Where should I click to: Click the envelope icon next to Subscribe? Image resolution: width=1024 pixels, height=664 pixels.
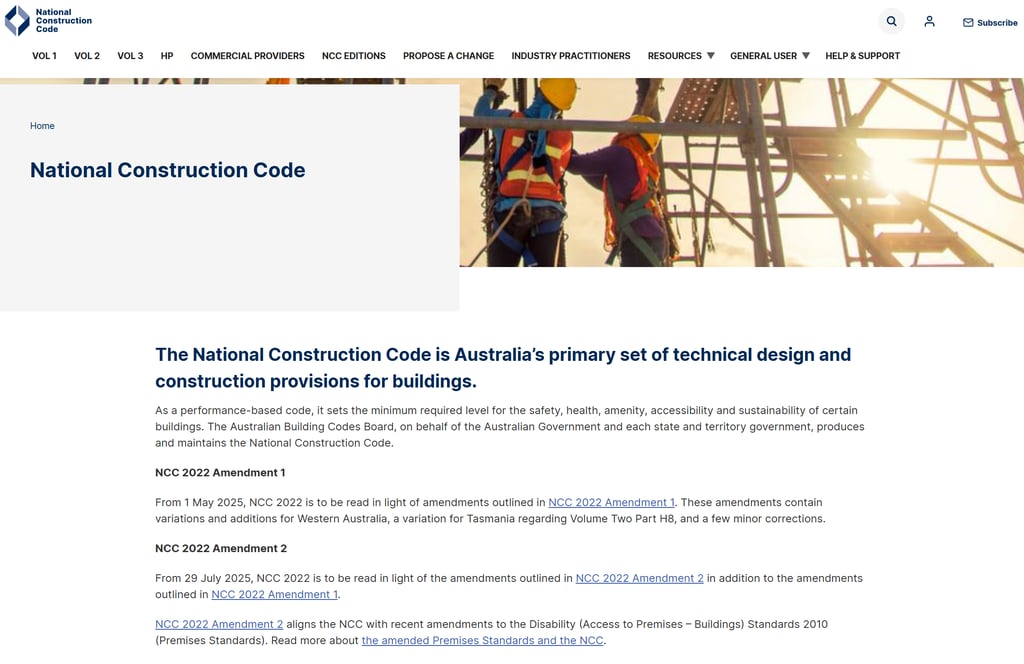tap(968, 22)
